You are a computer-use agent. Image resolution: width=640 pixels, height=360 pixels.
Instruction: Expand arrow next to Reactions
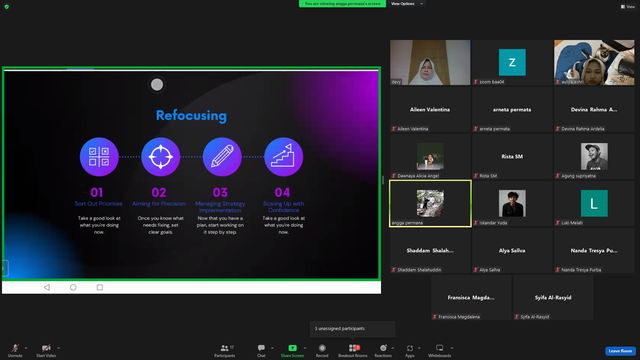point(393,348)
